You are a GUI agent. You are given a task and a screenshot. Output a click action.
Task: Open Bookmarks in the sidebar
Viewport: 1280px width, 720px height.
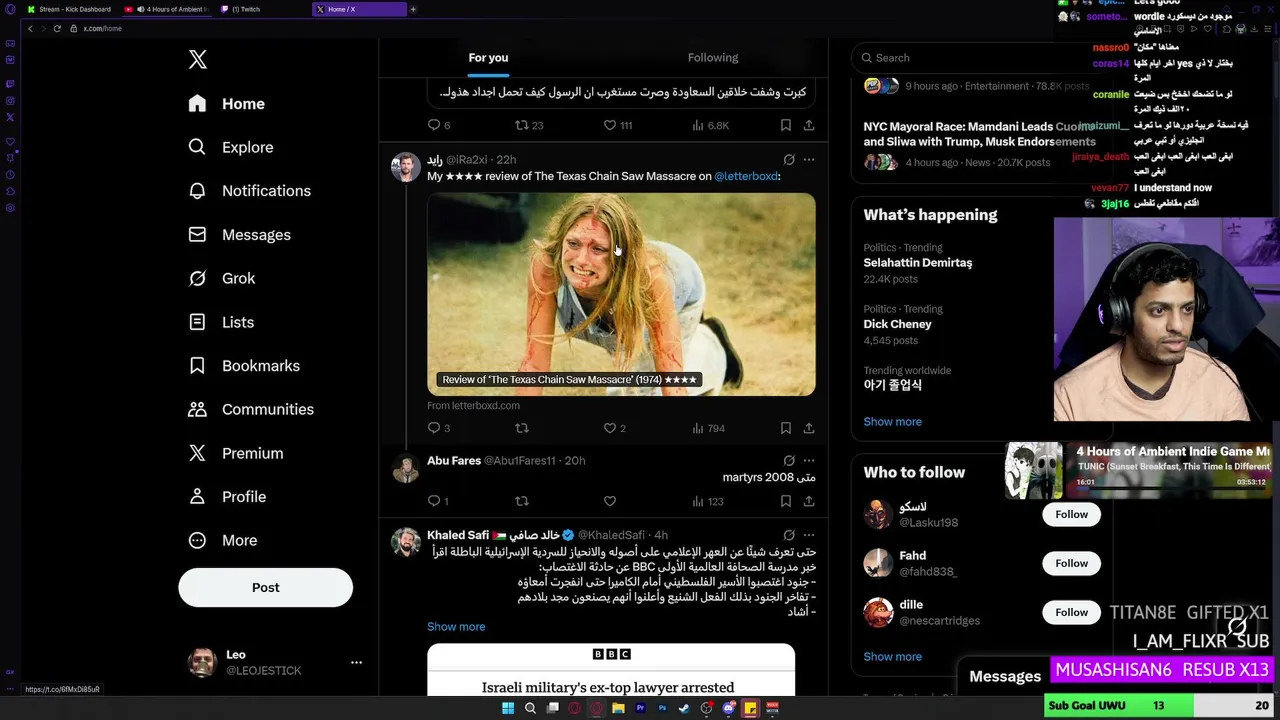tap(244, 366)
